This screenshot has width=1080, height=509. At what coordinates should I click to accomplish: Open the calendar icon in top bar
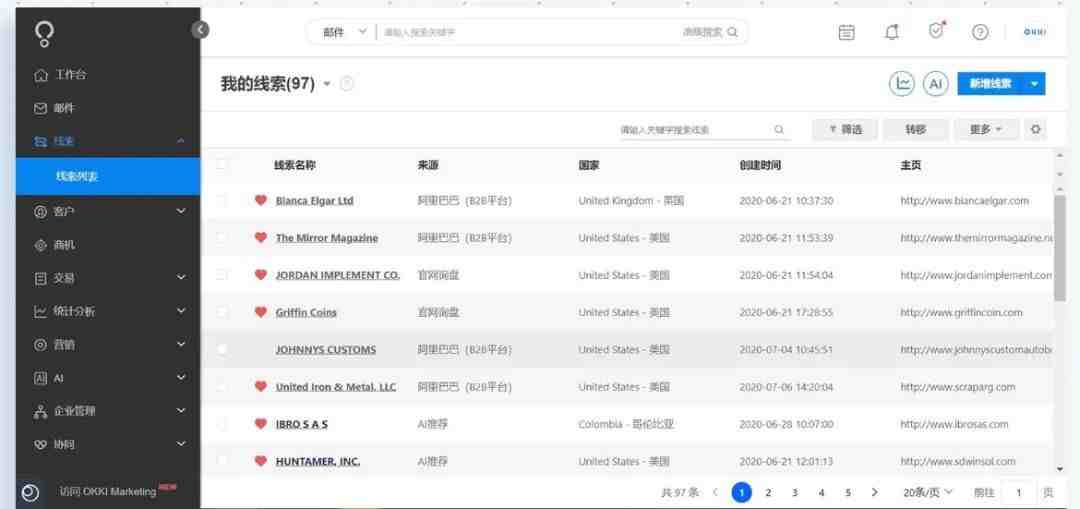click(x=847, y=32)
